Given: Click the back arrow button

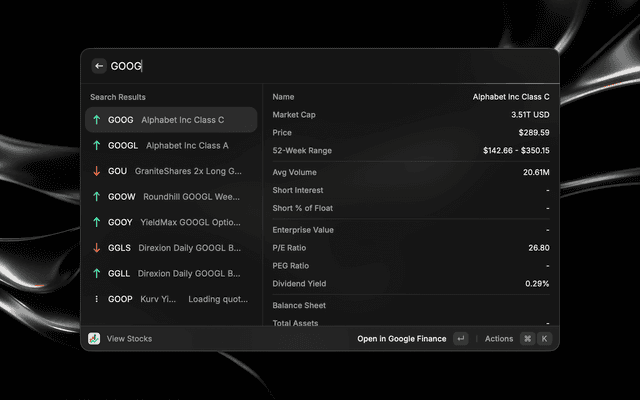Looking at the screenshot, I should [99, 66].
